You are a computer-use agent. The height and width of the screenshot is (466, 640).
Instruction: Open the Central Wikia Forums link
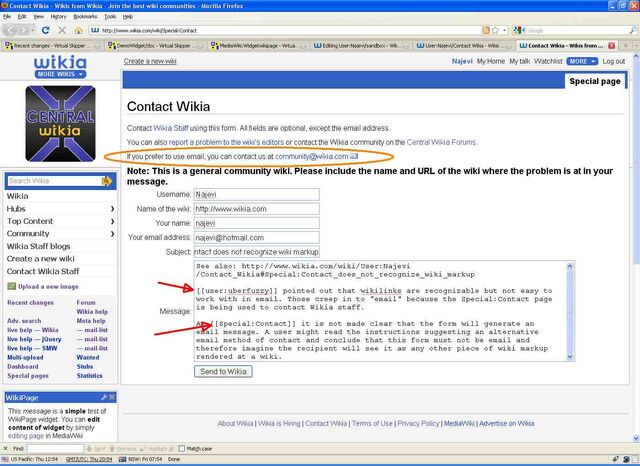coord(441,142)
